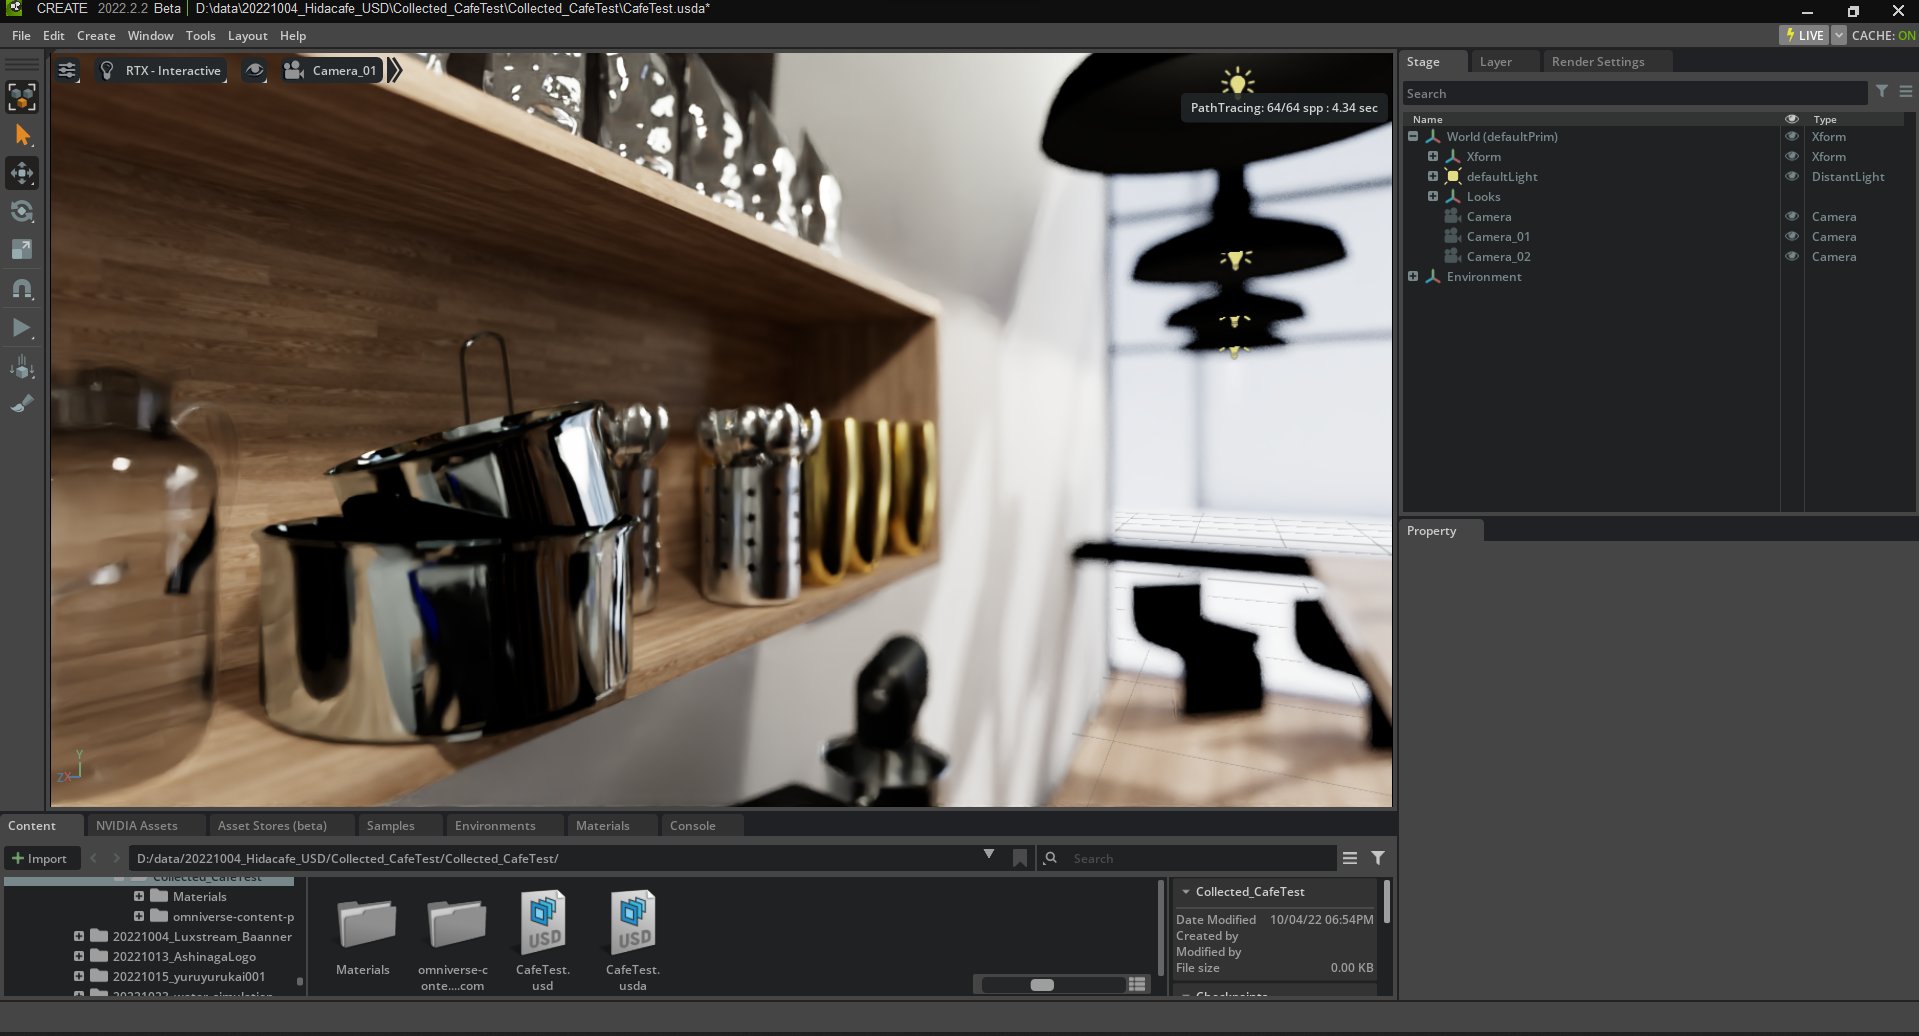Open the Camera_01 camera selector
The height and width of the screenshot is (1036, 1919).
click(x=331, y=70)
